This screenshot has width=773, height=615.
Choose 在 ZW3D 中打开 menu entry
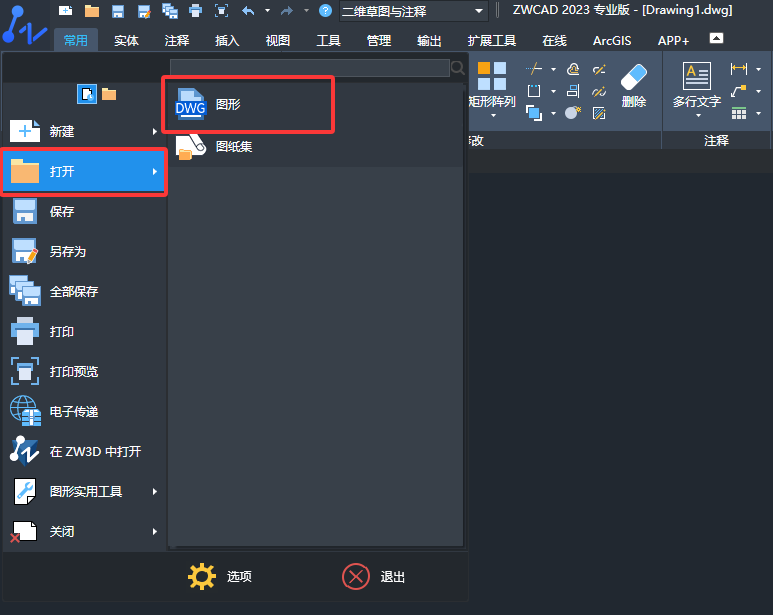click(83, 451)
